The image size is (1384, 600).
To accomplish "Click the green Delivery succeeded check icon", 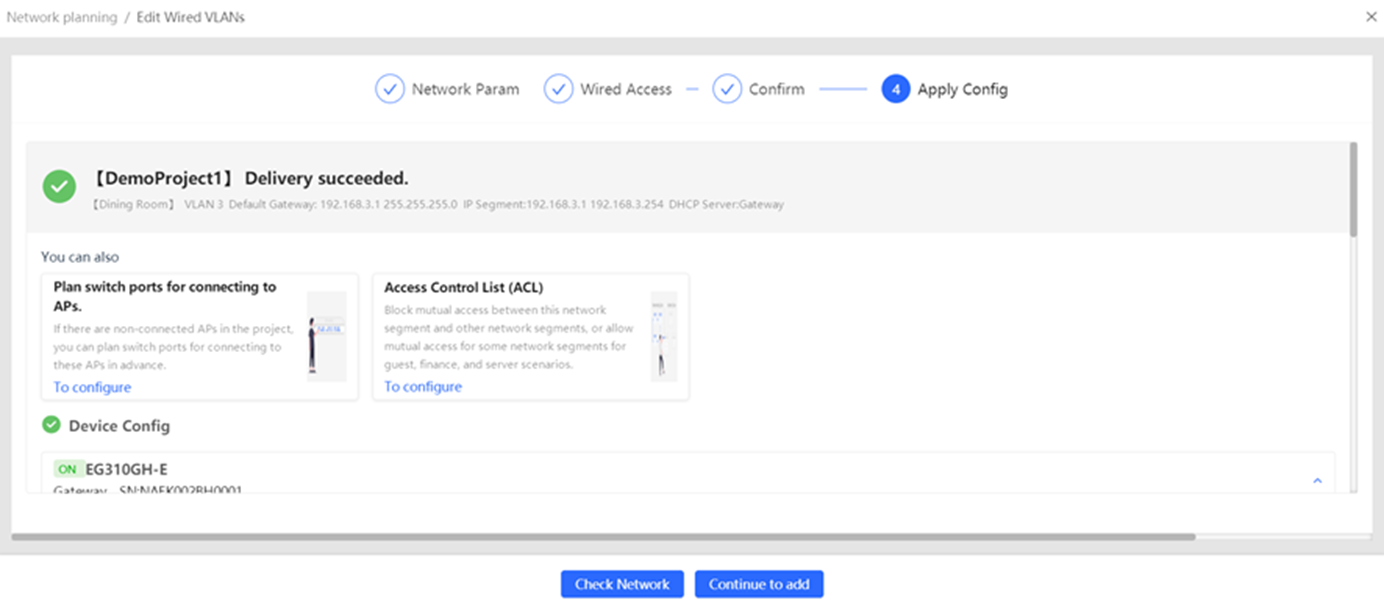I will click(x=59, y=187).
